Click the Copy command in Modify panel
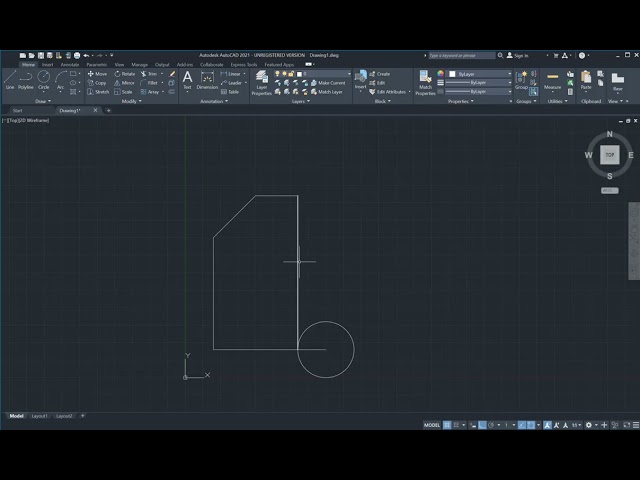The image size is (640, 480). [x=97, y=83]
